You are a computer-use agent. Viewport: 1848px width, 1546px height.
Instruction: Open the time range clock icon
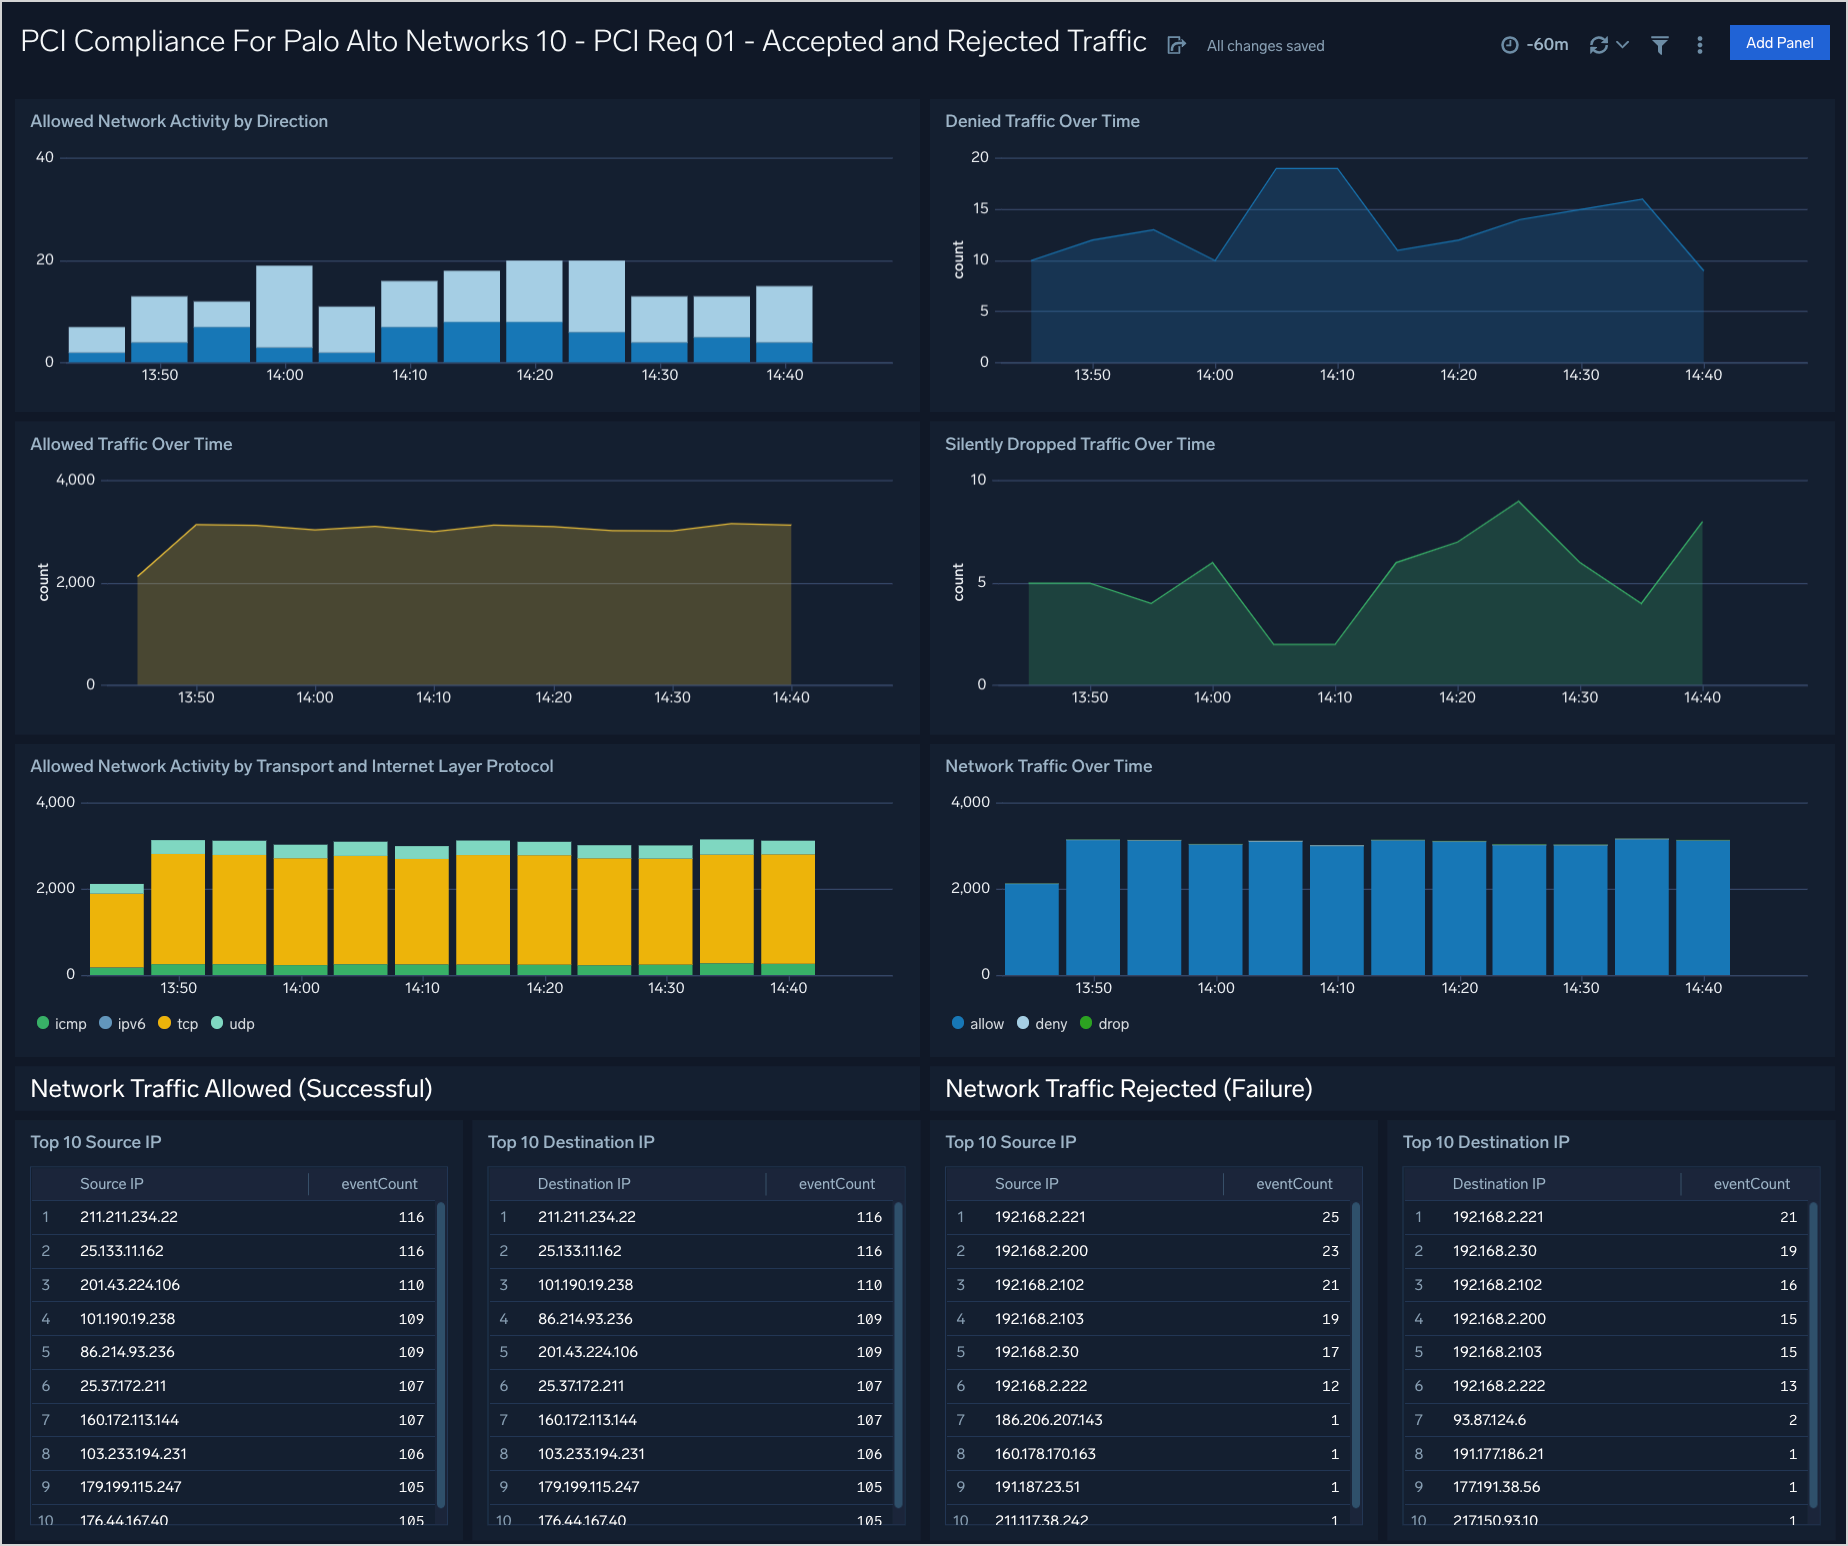(x=1510, y=45)
